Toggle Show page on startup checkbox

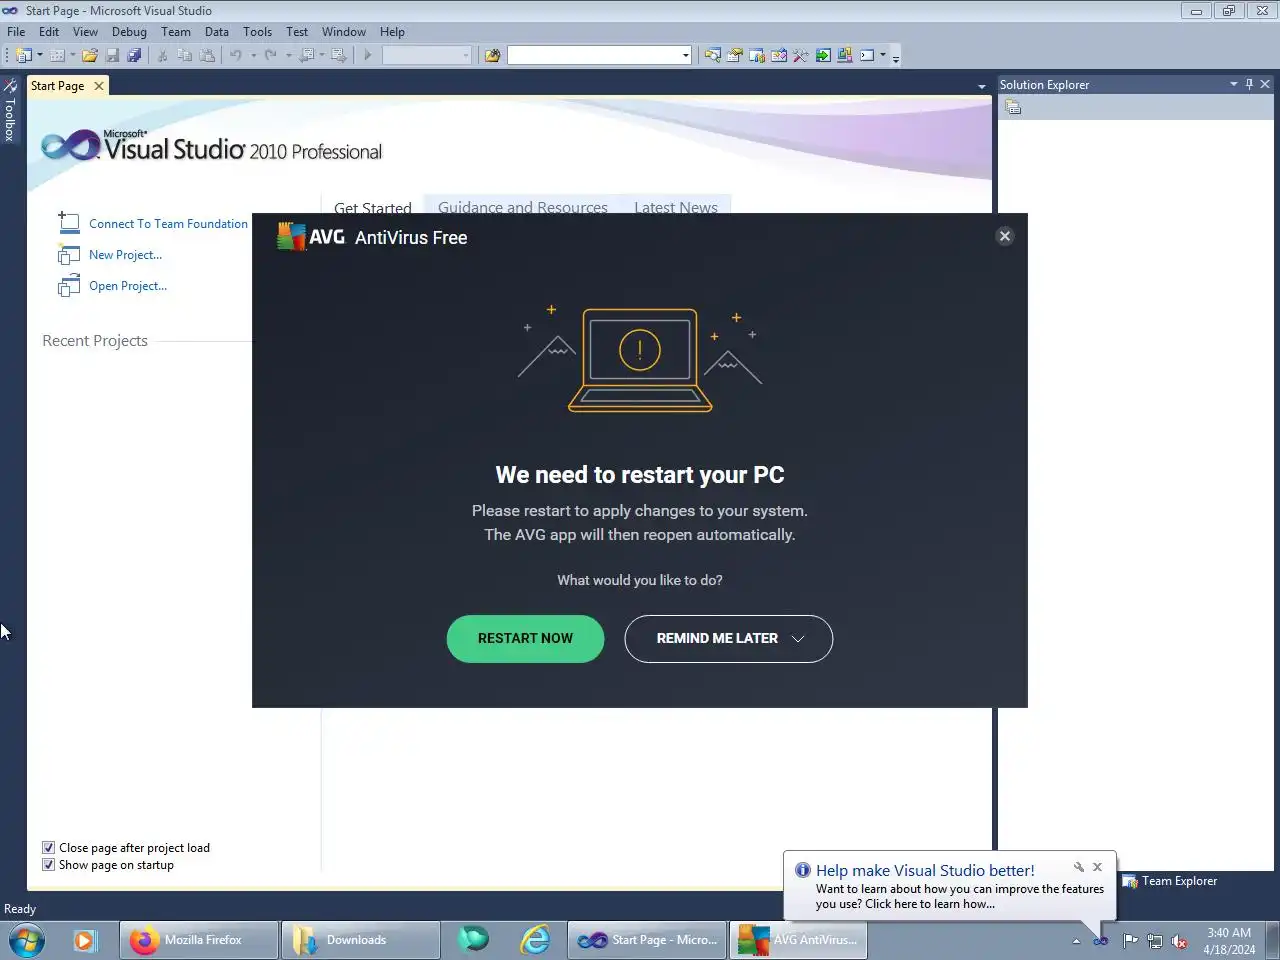click(x=48, y=865)
